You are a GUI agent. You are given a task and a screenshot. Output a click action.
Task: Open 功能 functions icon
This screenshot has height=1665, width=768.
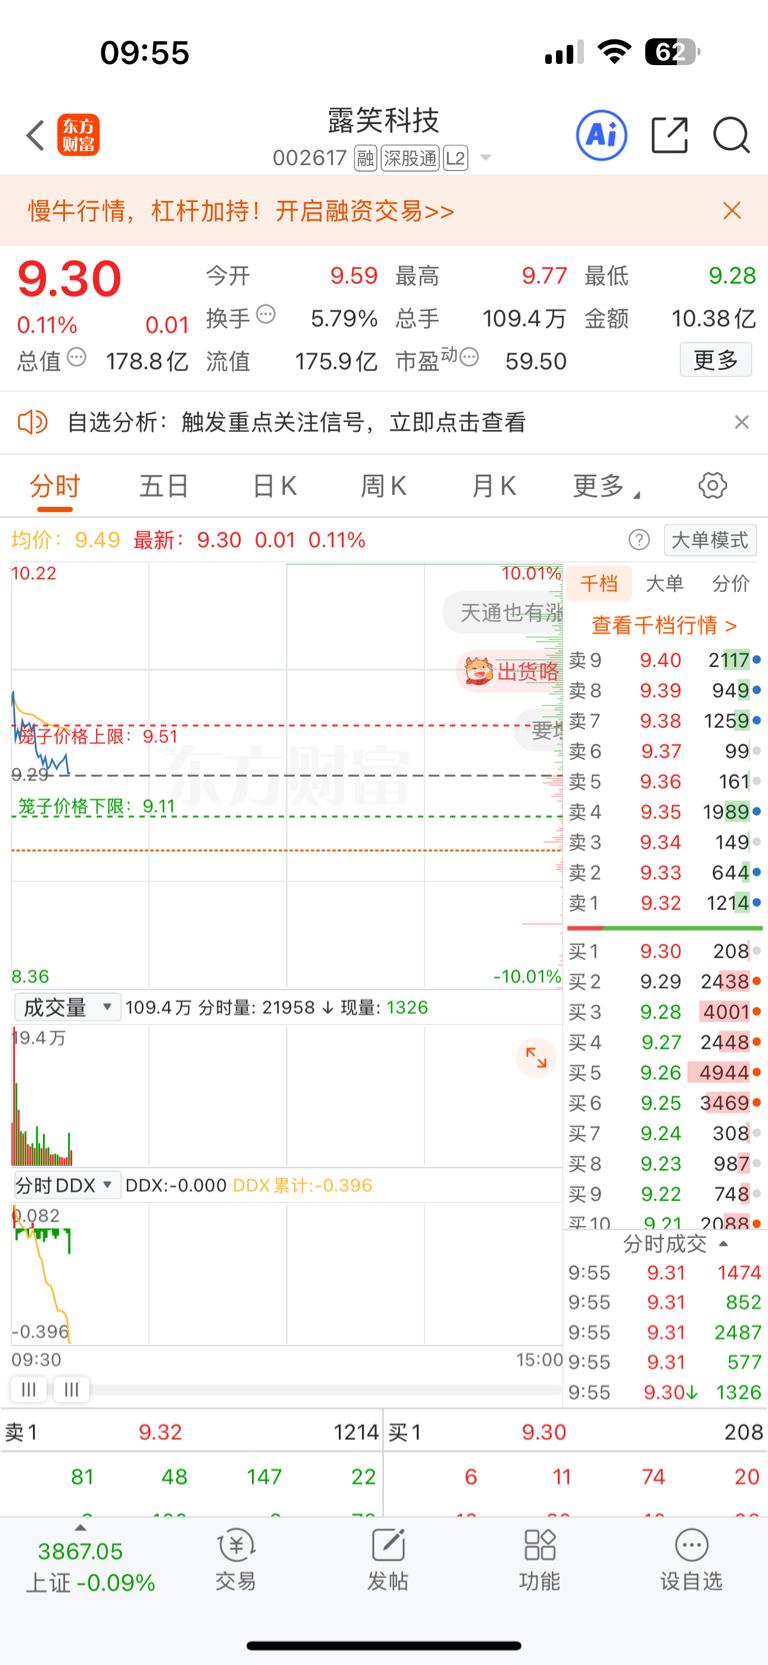[540, 1560]
